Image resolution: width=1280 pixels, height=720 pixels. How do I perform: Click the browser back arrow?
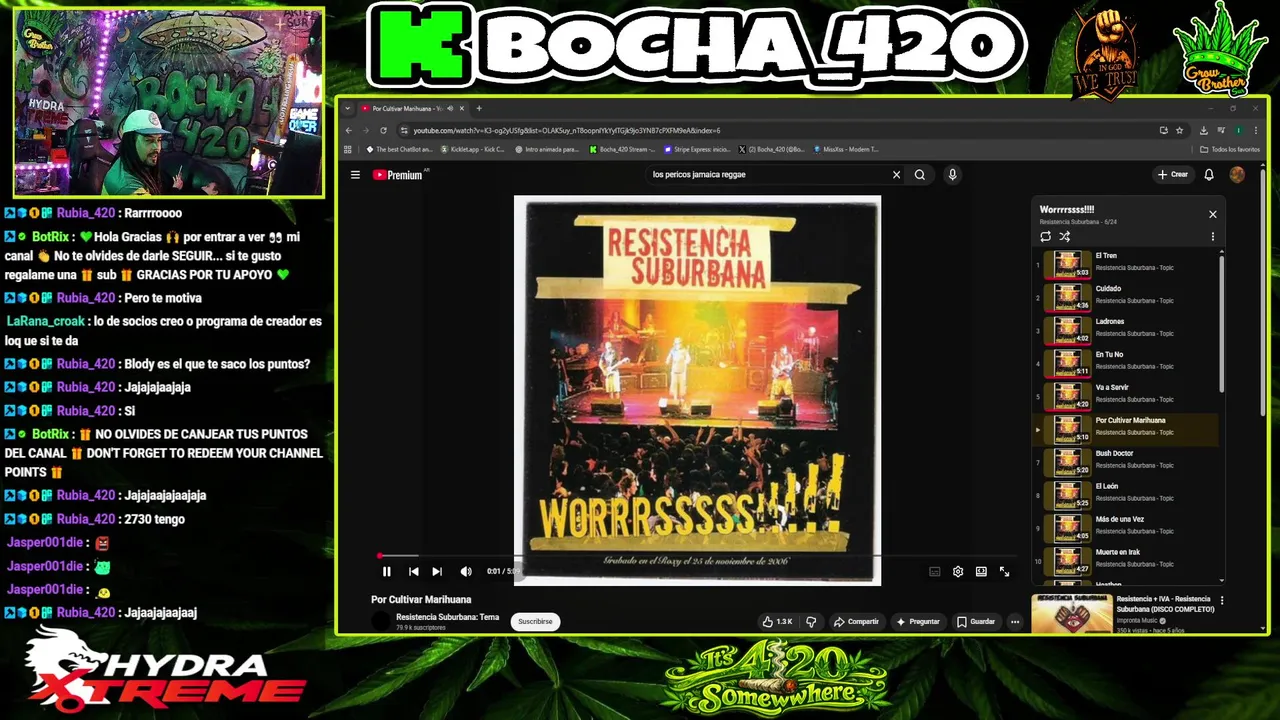(x=349, y=130)
